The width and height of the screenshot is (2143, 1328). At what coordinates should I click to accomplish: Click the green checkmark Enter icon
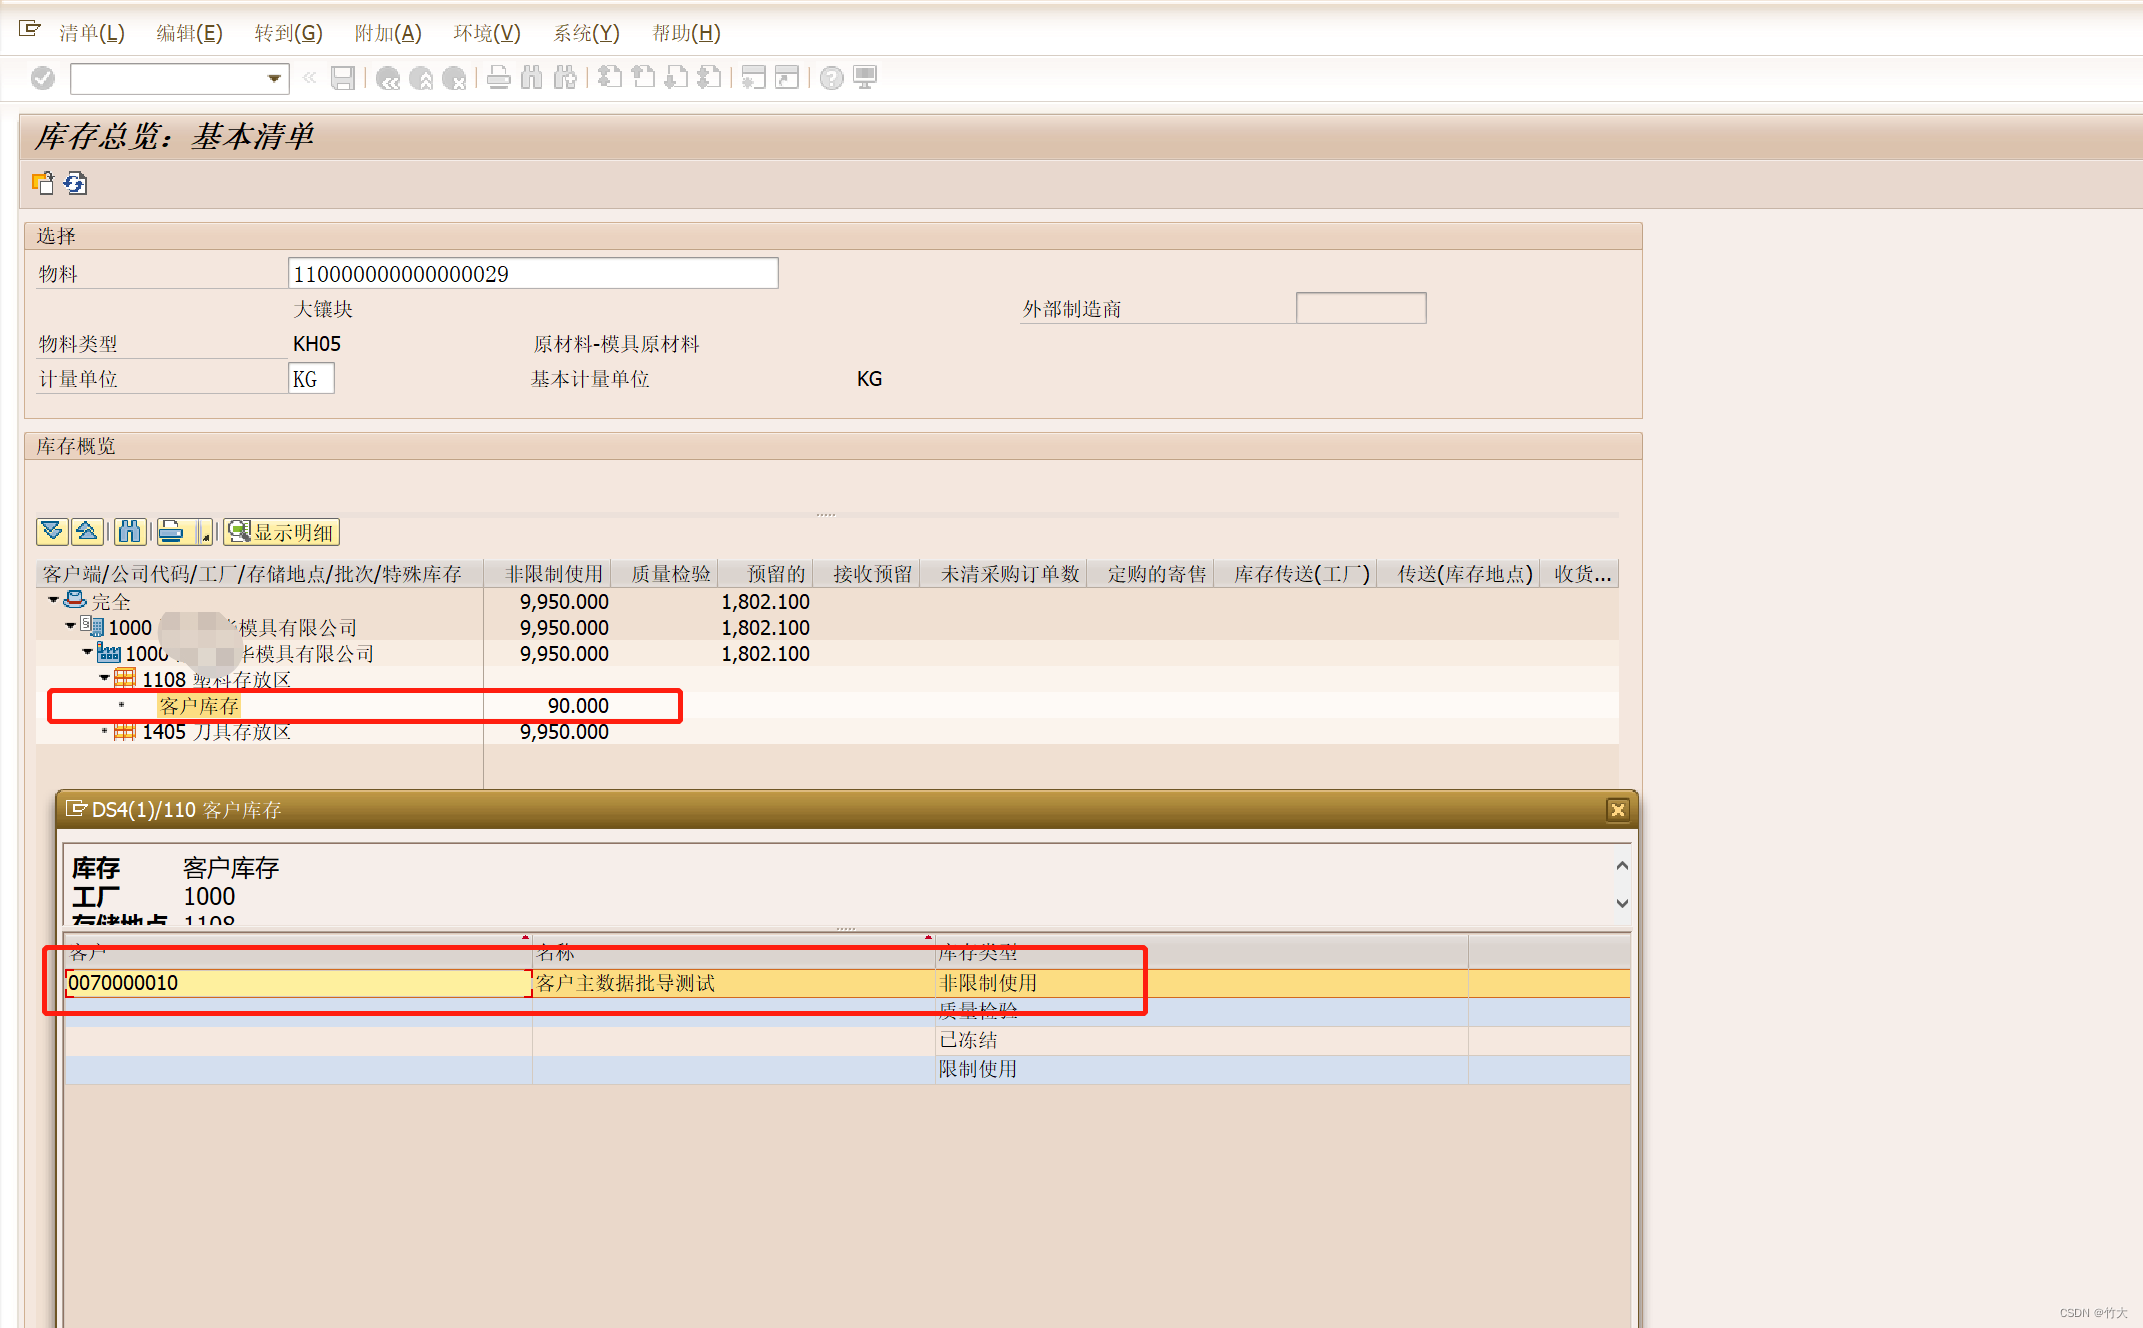(43, 78)
